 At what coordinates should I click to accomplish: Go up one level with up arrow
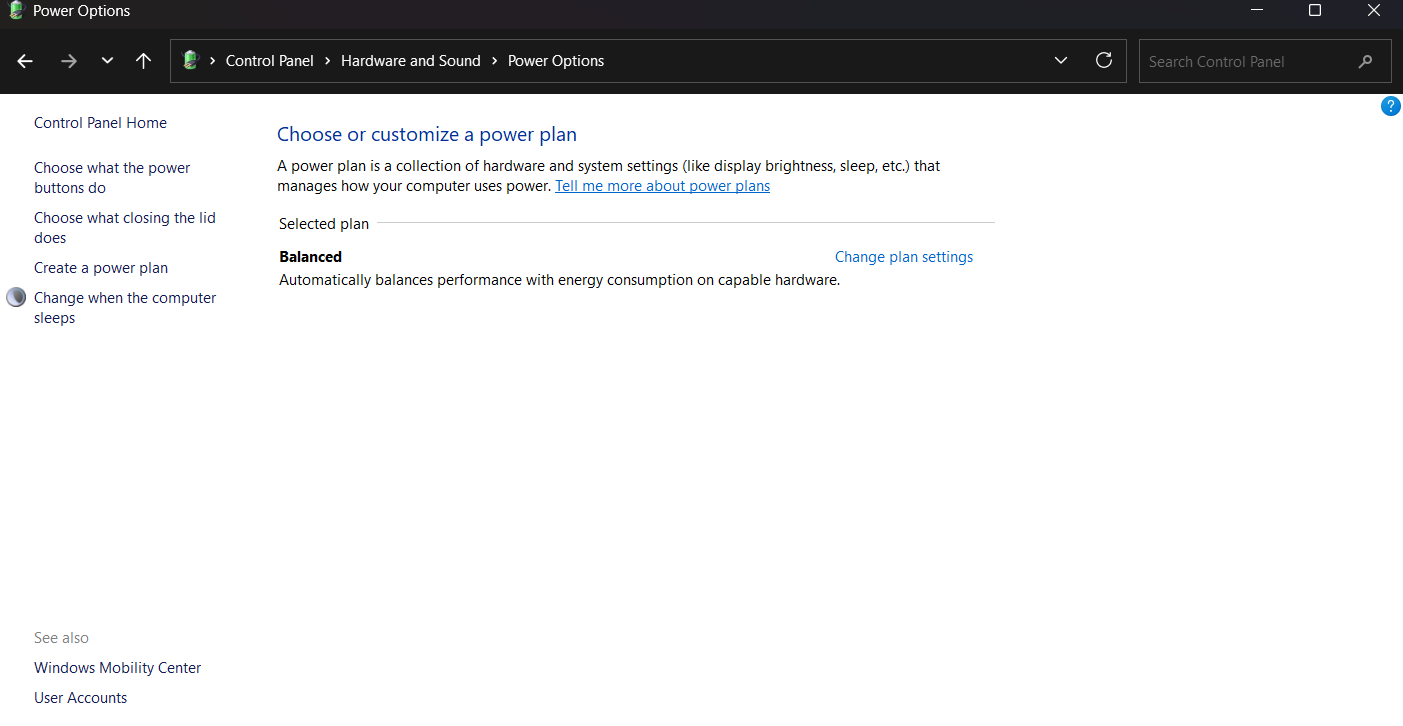tap(143, 61)
